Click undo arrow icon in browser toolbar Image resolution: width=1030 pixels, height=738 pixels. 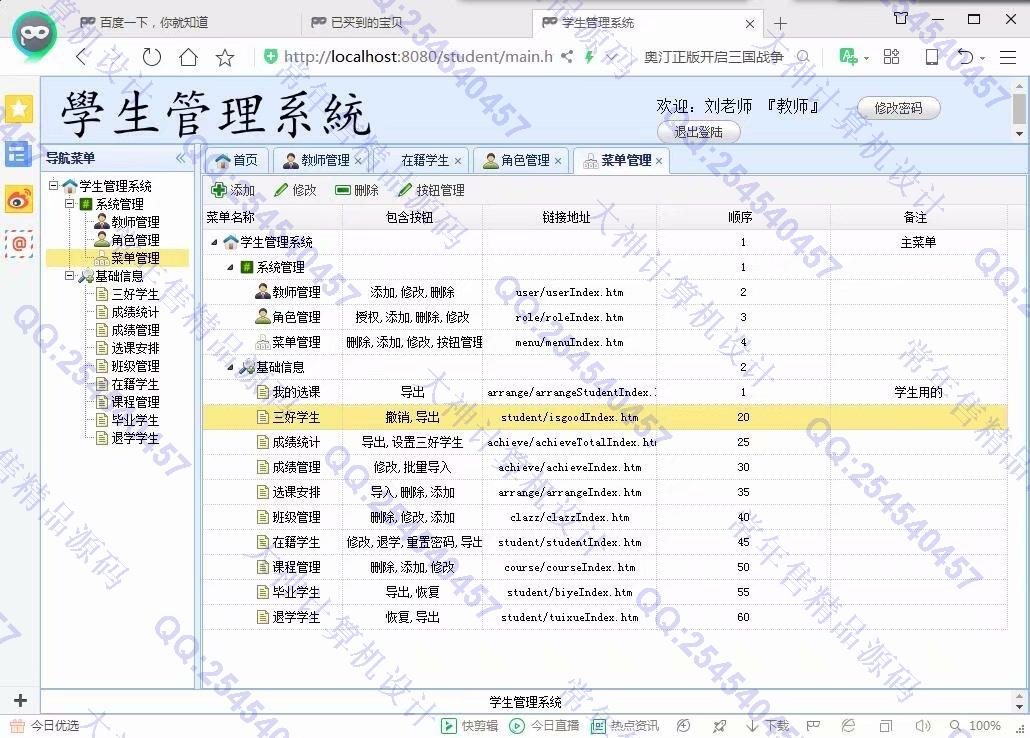965,57
